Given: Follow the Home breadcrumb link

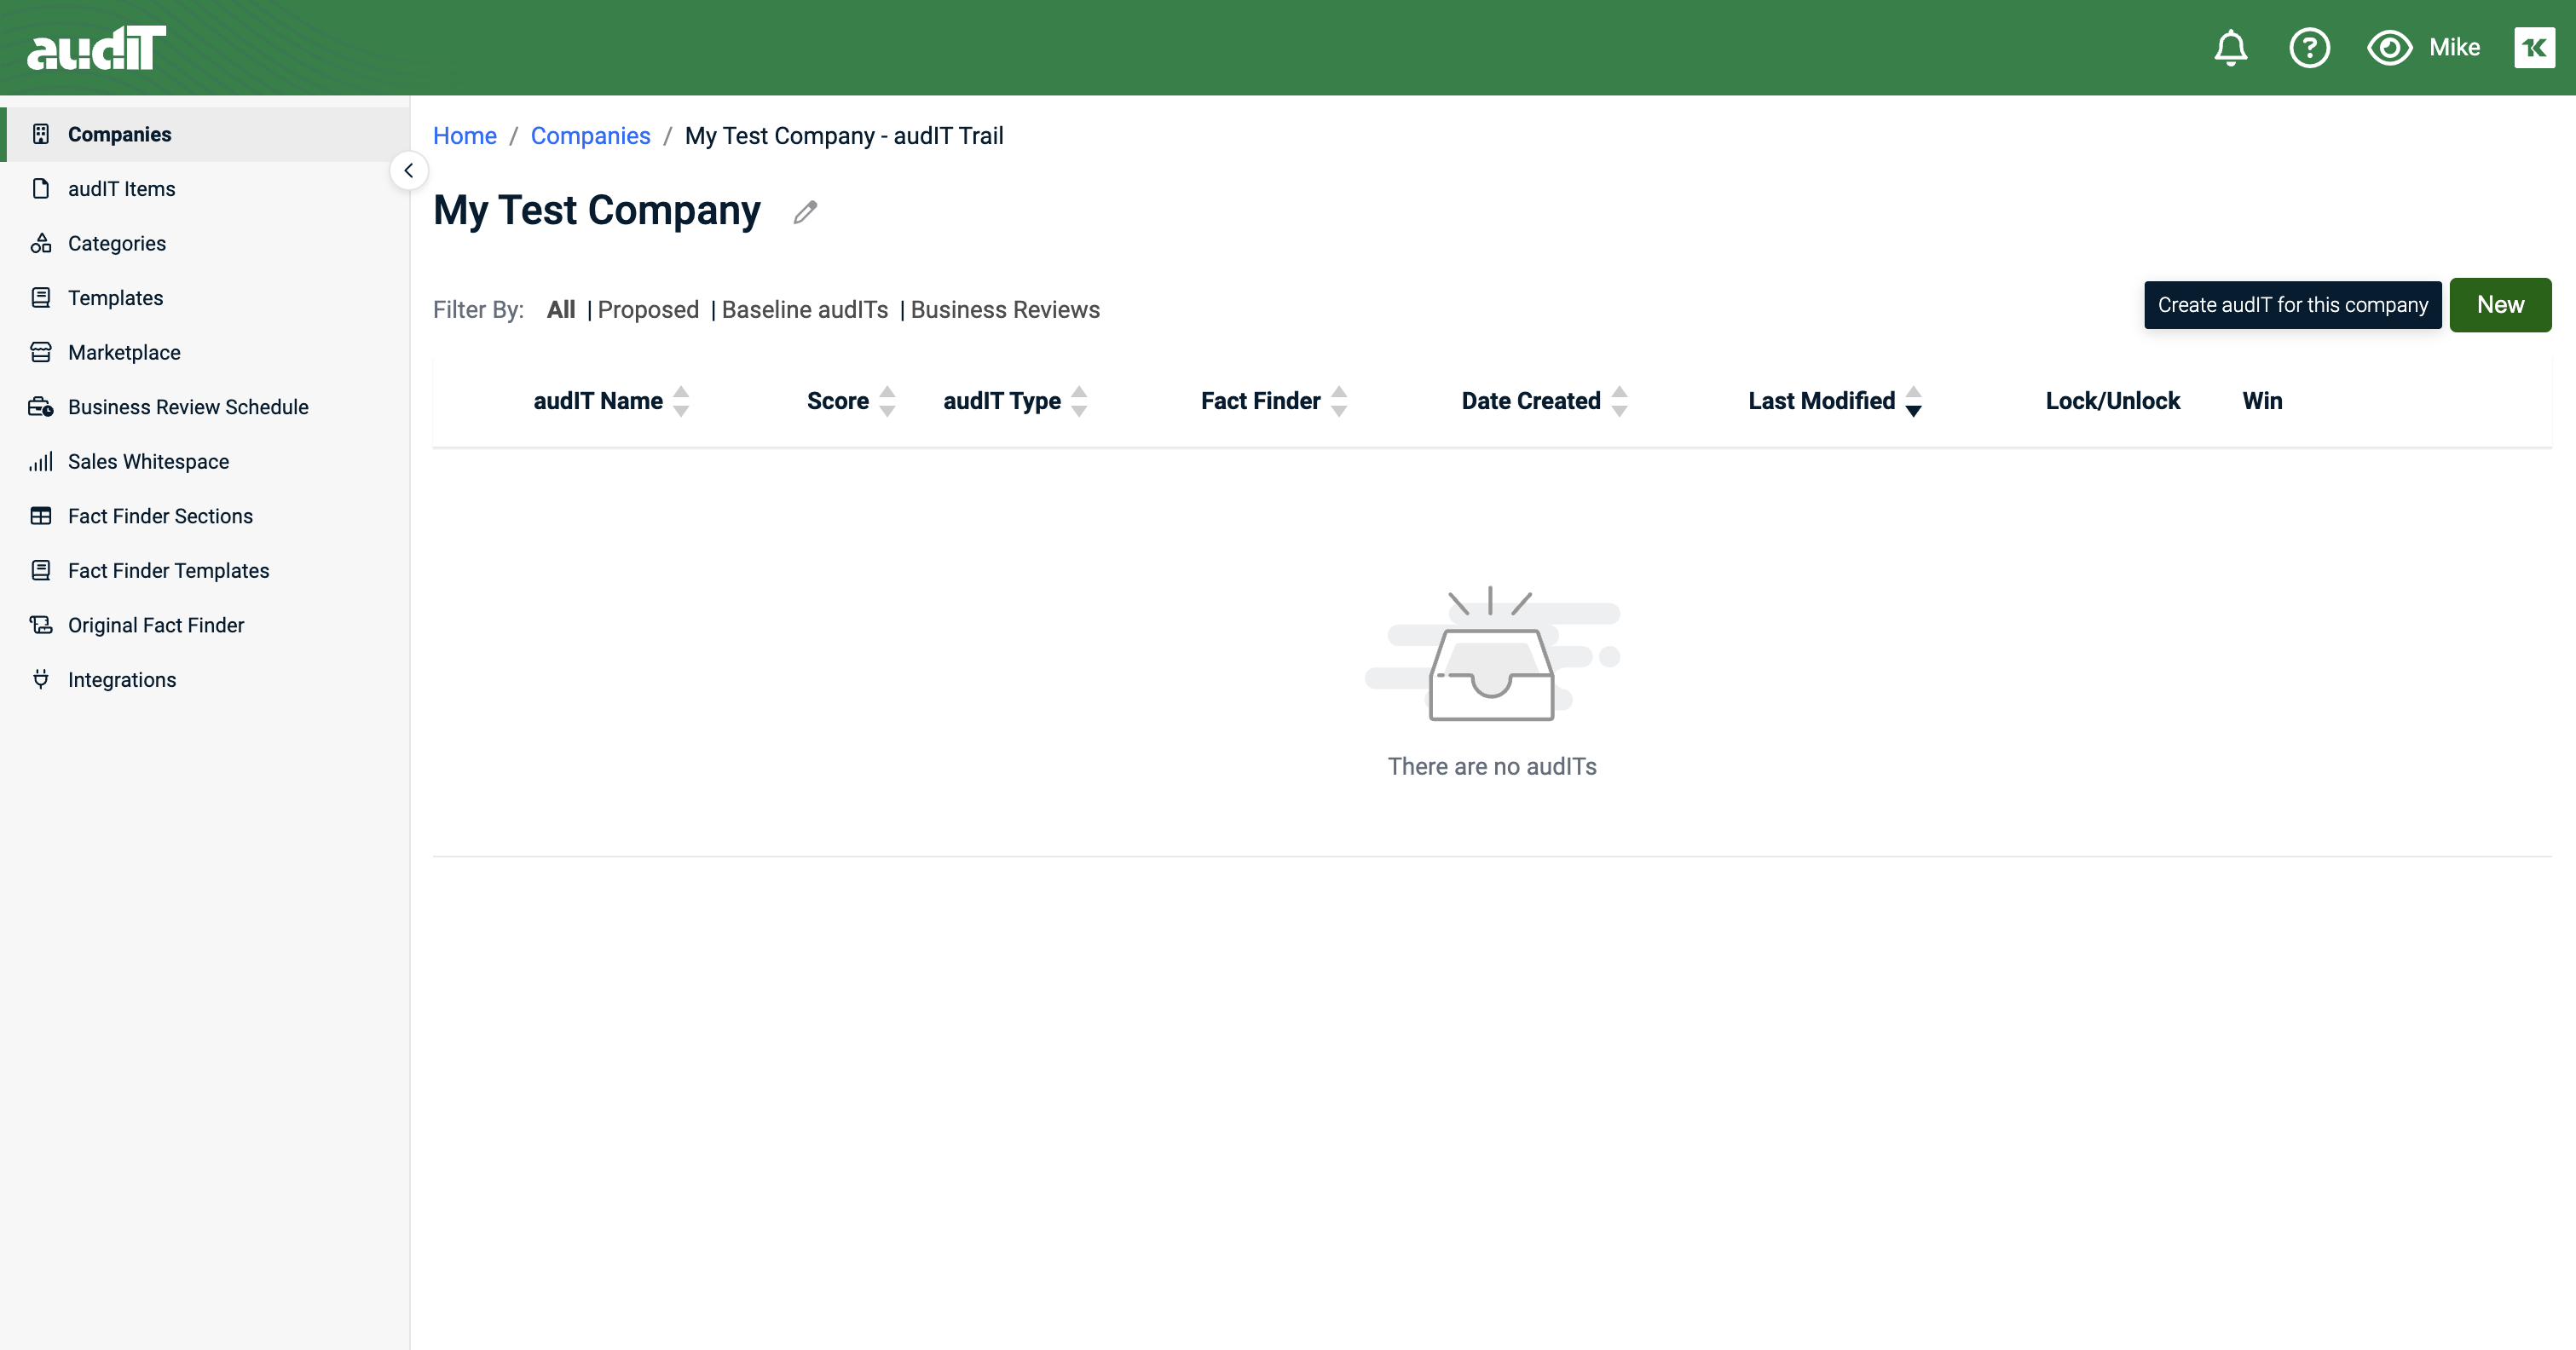Looking at the screenshot, I should point(464,136).
